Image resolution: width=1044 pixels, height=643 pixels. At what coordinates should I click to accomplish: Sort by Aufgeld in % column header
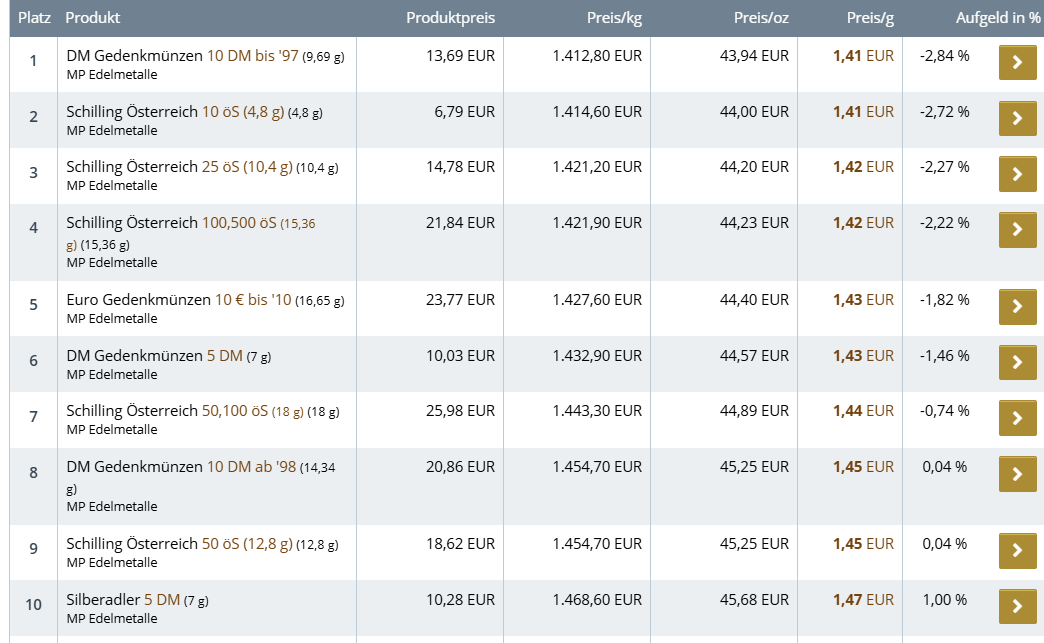[997, 18]
